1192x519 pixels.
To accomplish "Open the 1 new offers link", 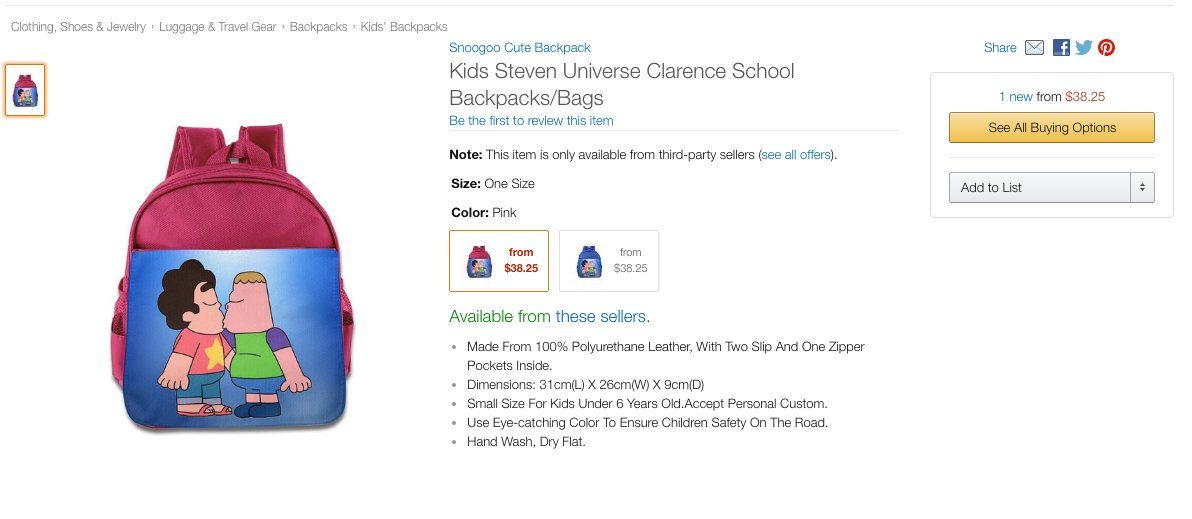I will pyautogui.click(x=1016, y=97).
